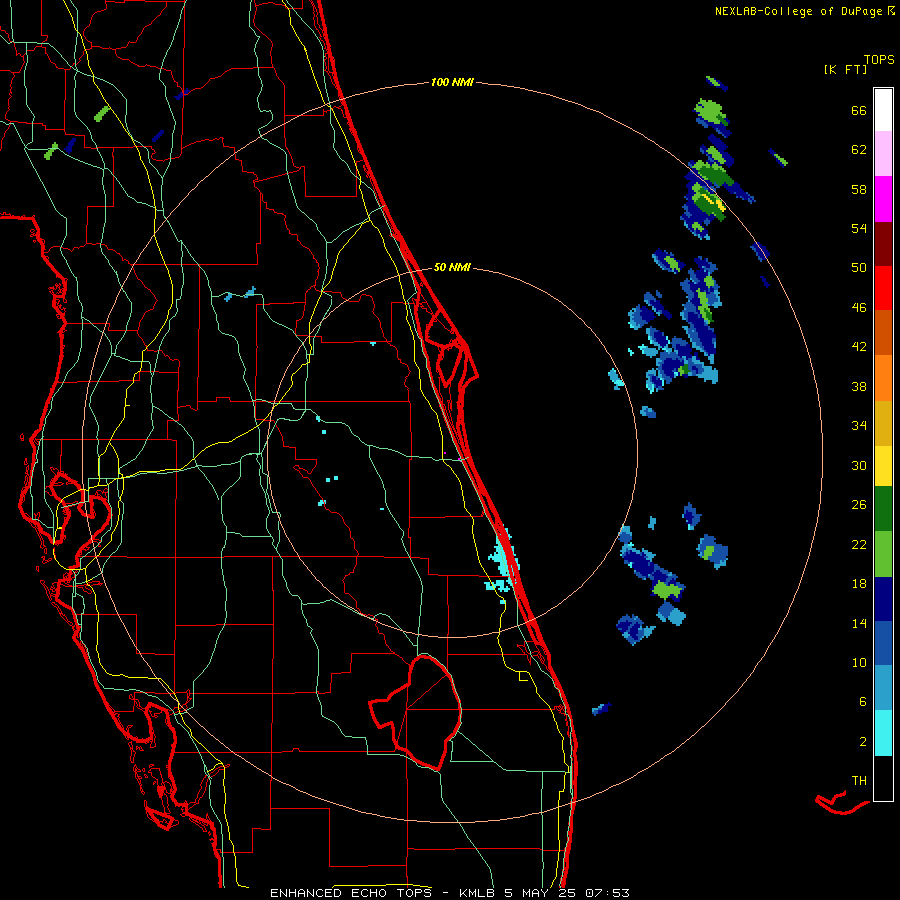Click the white top swatch in the legend
The image size is (900, 900).
pyautogui.click(x=883, y=110)
